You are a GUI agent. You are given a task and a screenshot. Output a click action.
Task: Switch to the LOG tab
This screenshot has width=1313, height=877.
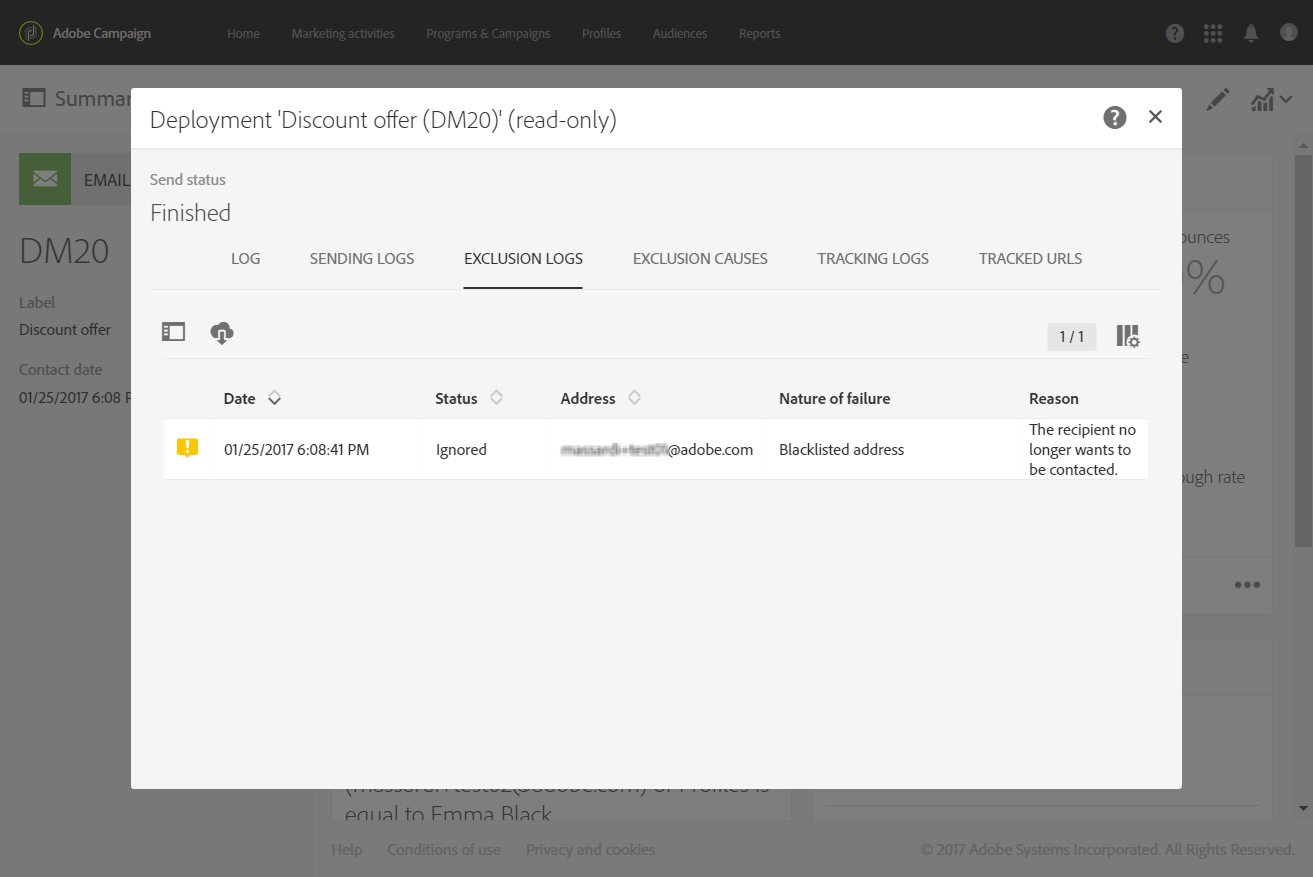pos(245,258)
